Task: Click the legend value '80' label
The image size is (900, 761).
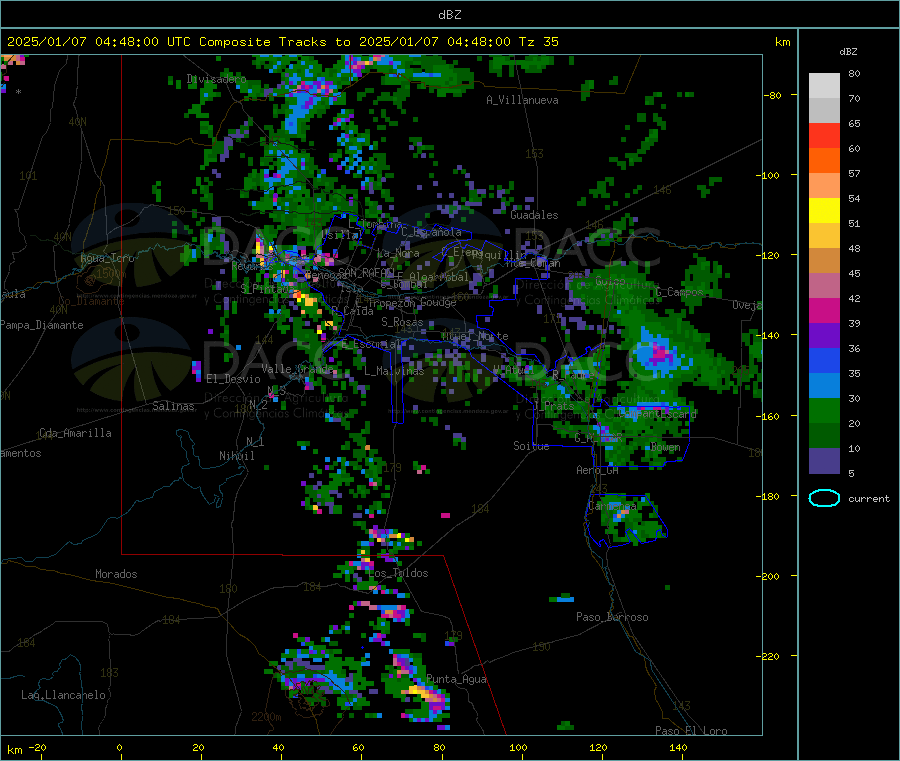Action: pyautogui.click(x=854, y=73)
